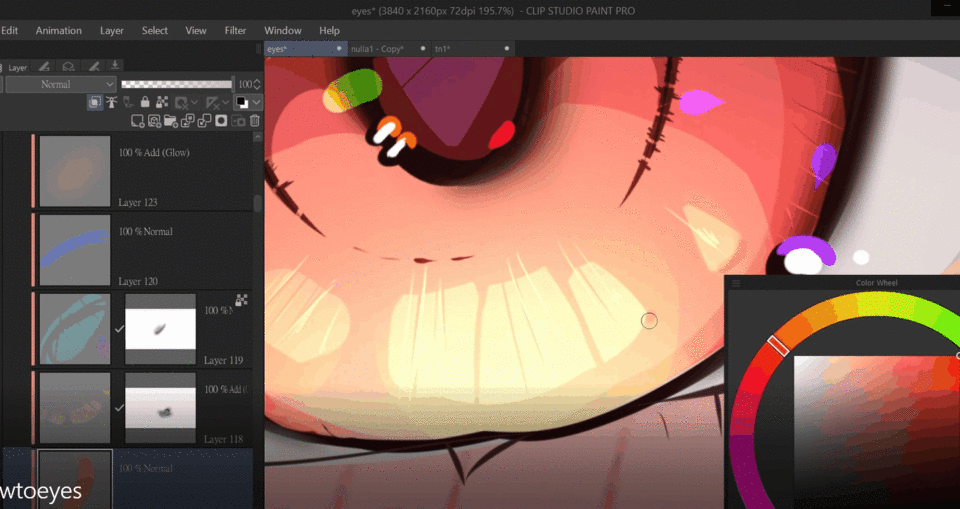Switch to the download-arrow panel tab icon

click(x=115, y=66)
